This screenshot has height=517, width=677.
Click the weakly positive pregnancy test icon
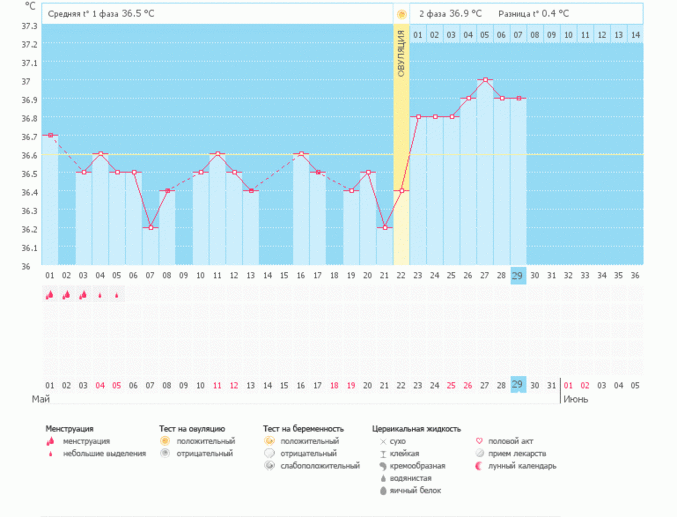coord(269,466)
